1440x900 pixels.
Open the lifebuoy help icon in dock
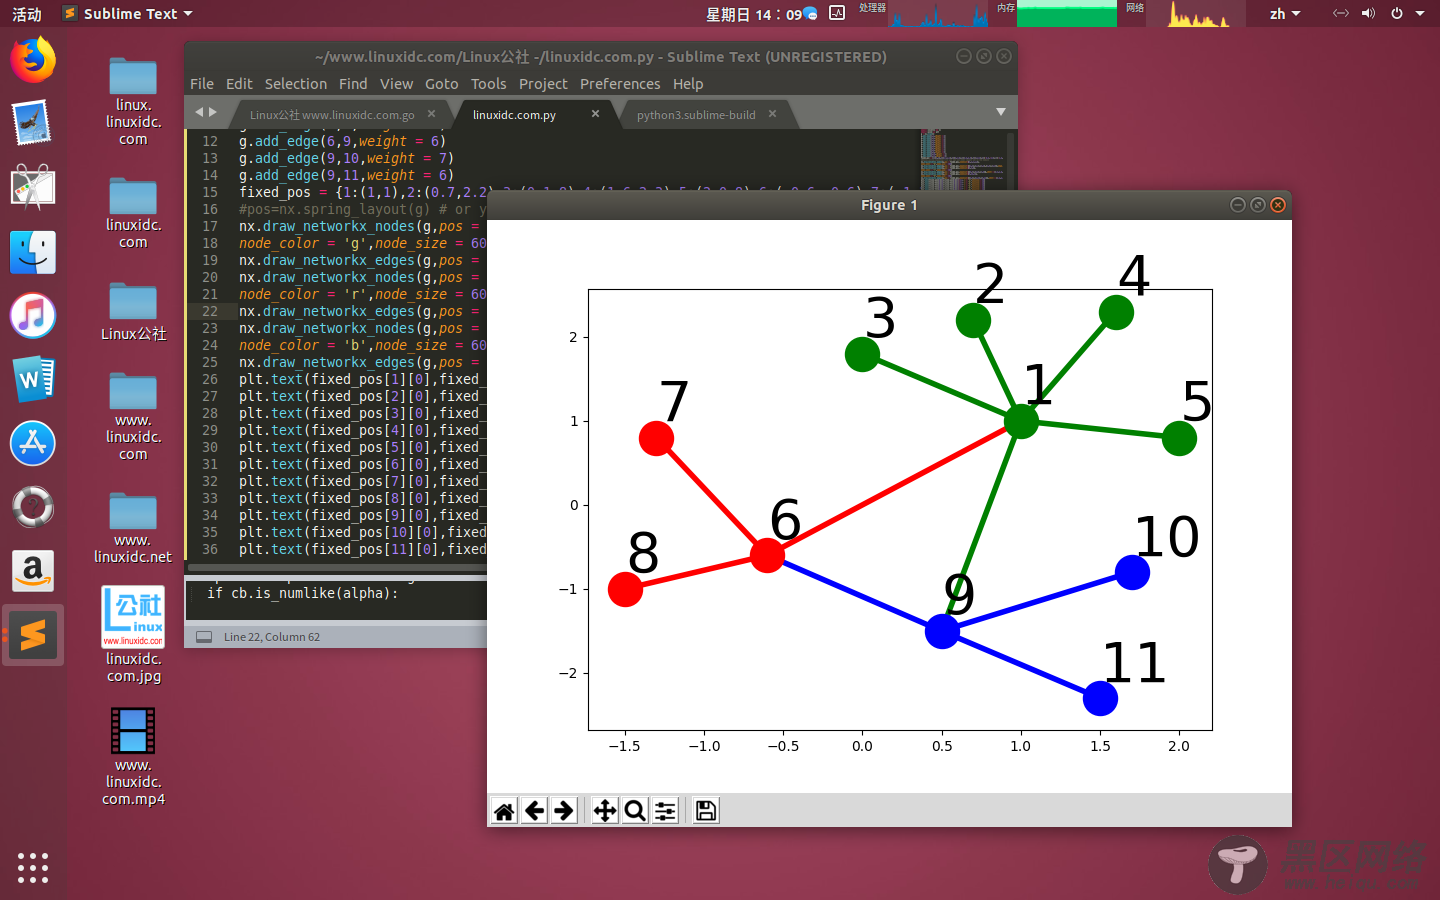33,507
